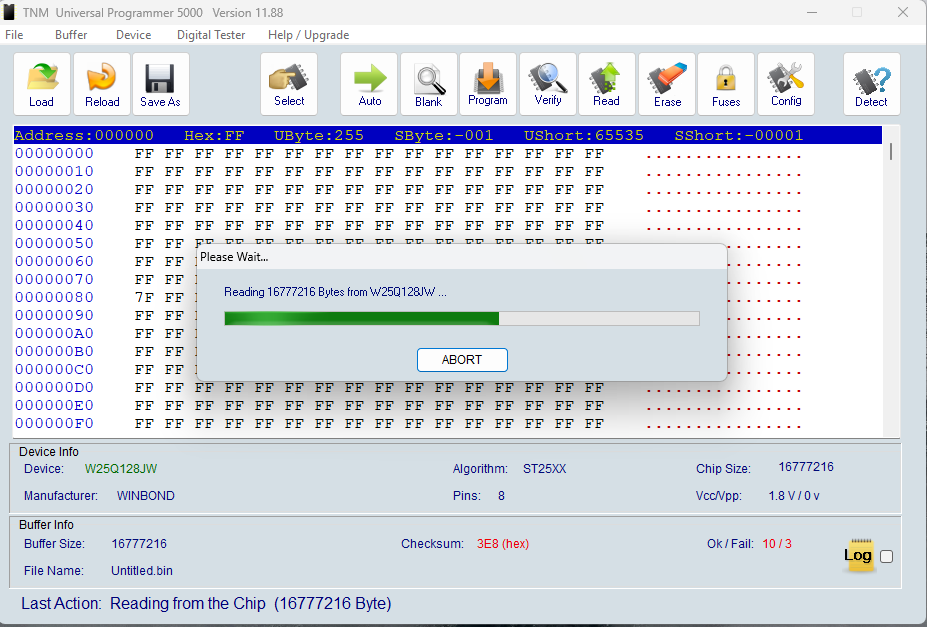Image resolution: width=927 pixels, height=627 pixels.
Task: Click the Reading 16777216 Bytes dialog message
Action: click(335, 292)
